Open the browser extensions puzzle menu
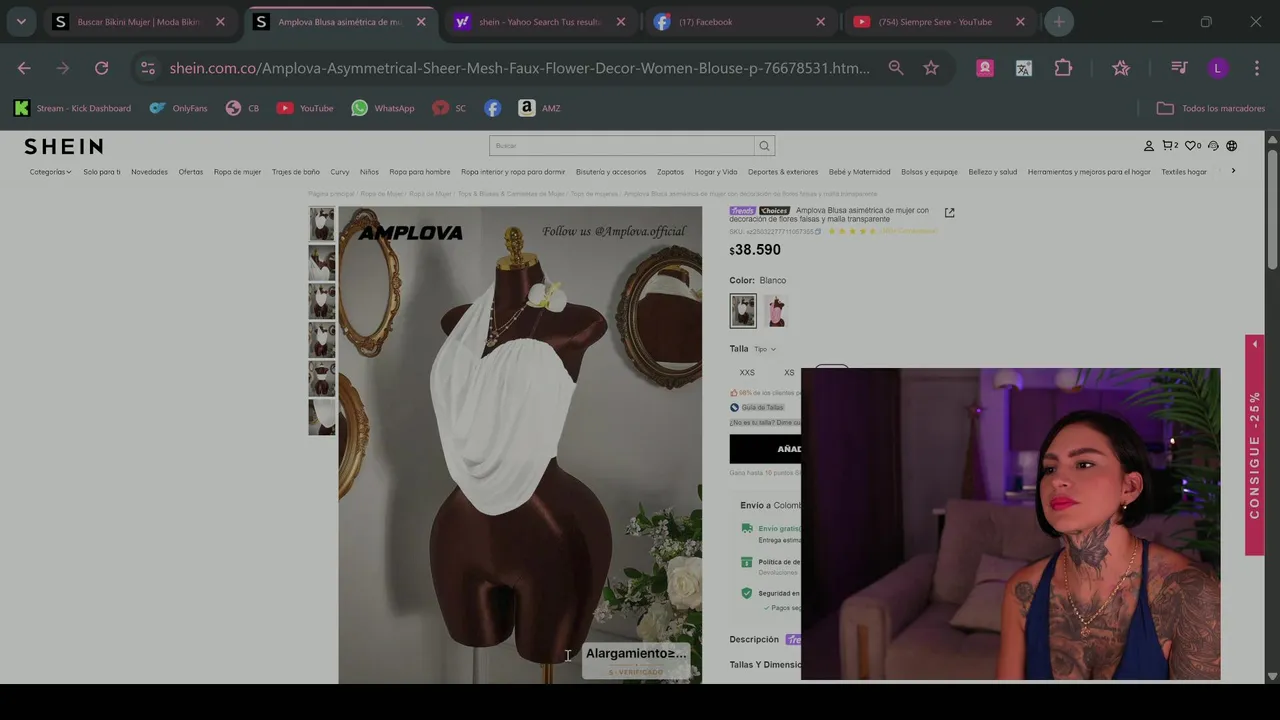Screen dimensions: 1280x720 click(1063, 68)
